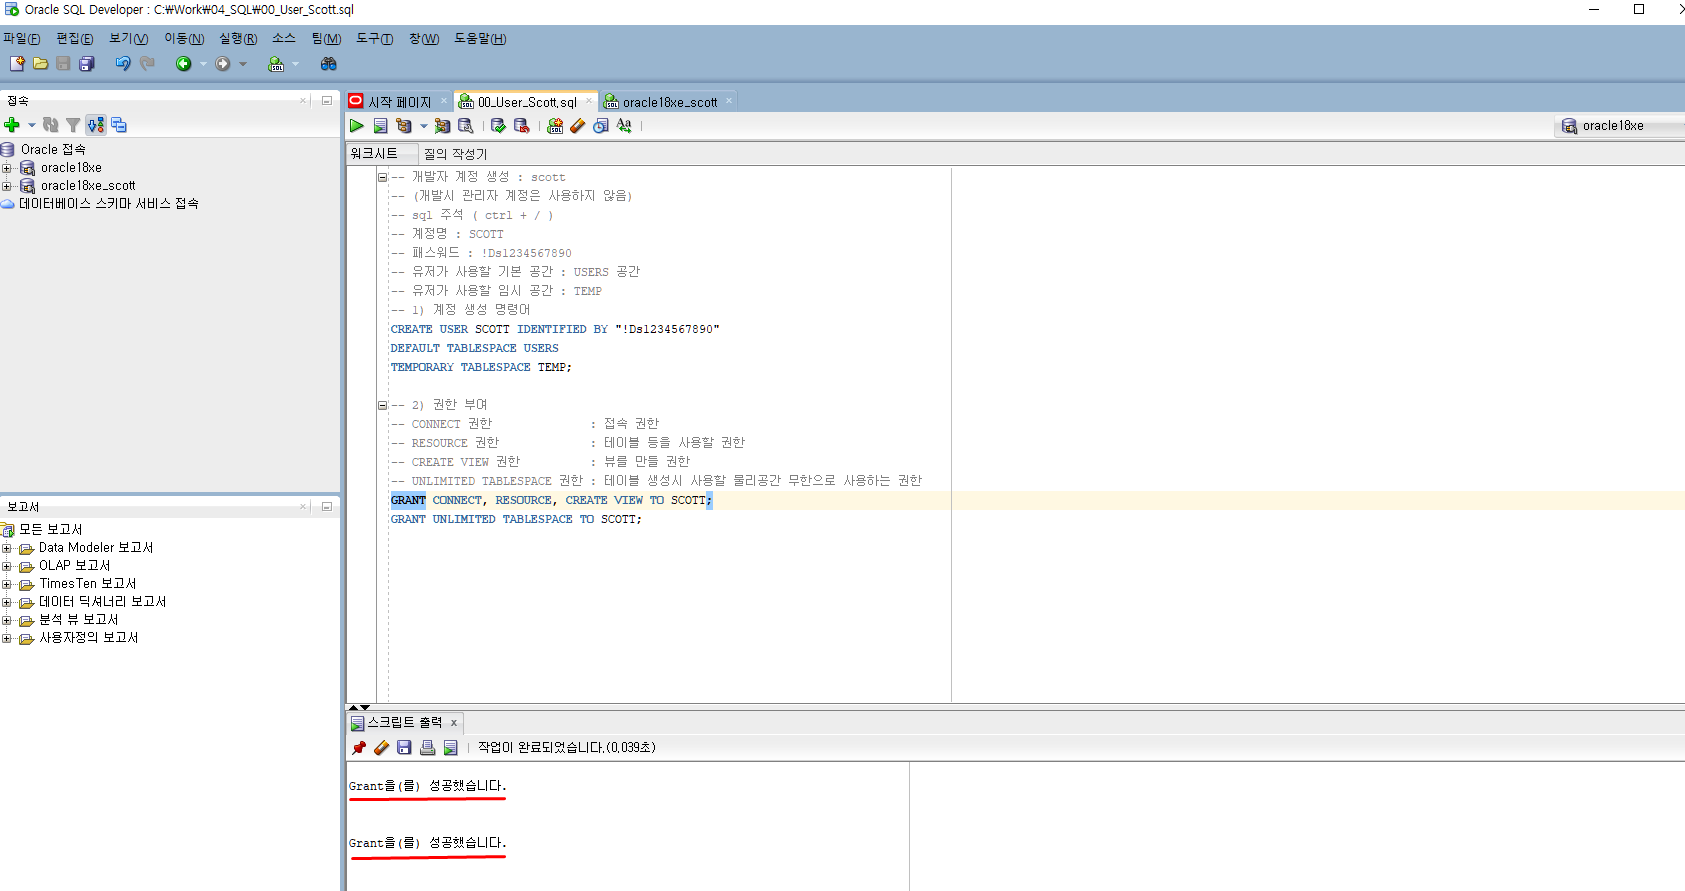Screen dimensions: 1685x891
Task: Click the To Upper/Lower case icon
Action: (624, 126)
